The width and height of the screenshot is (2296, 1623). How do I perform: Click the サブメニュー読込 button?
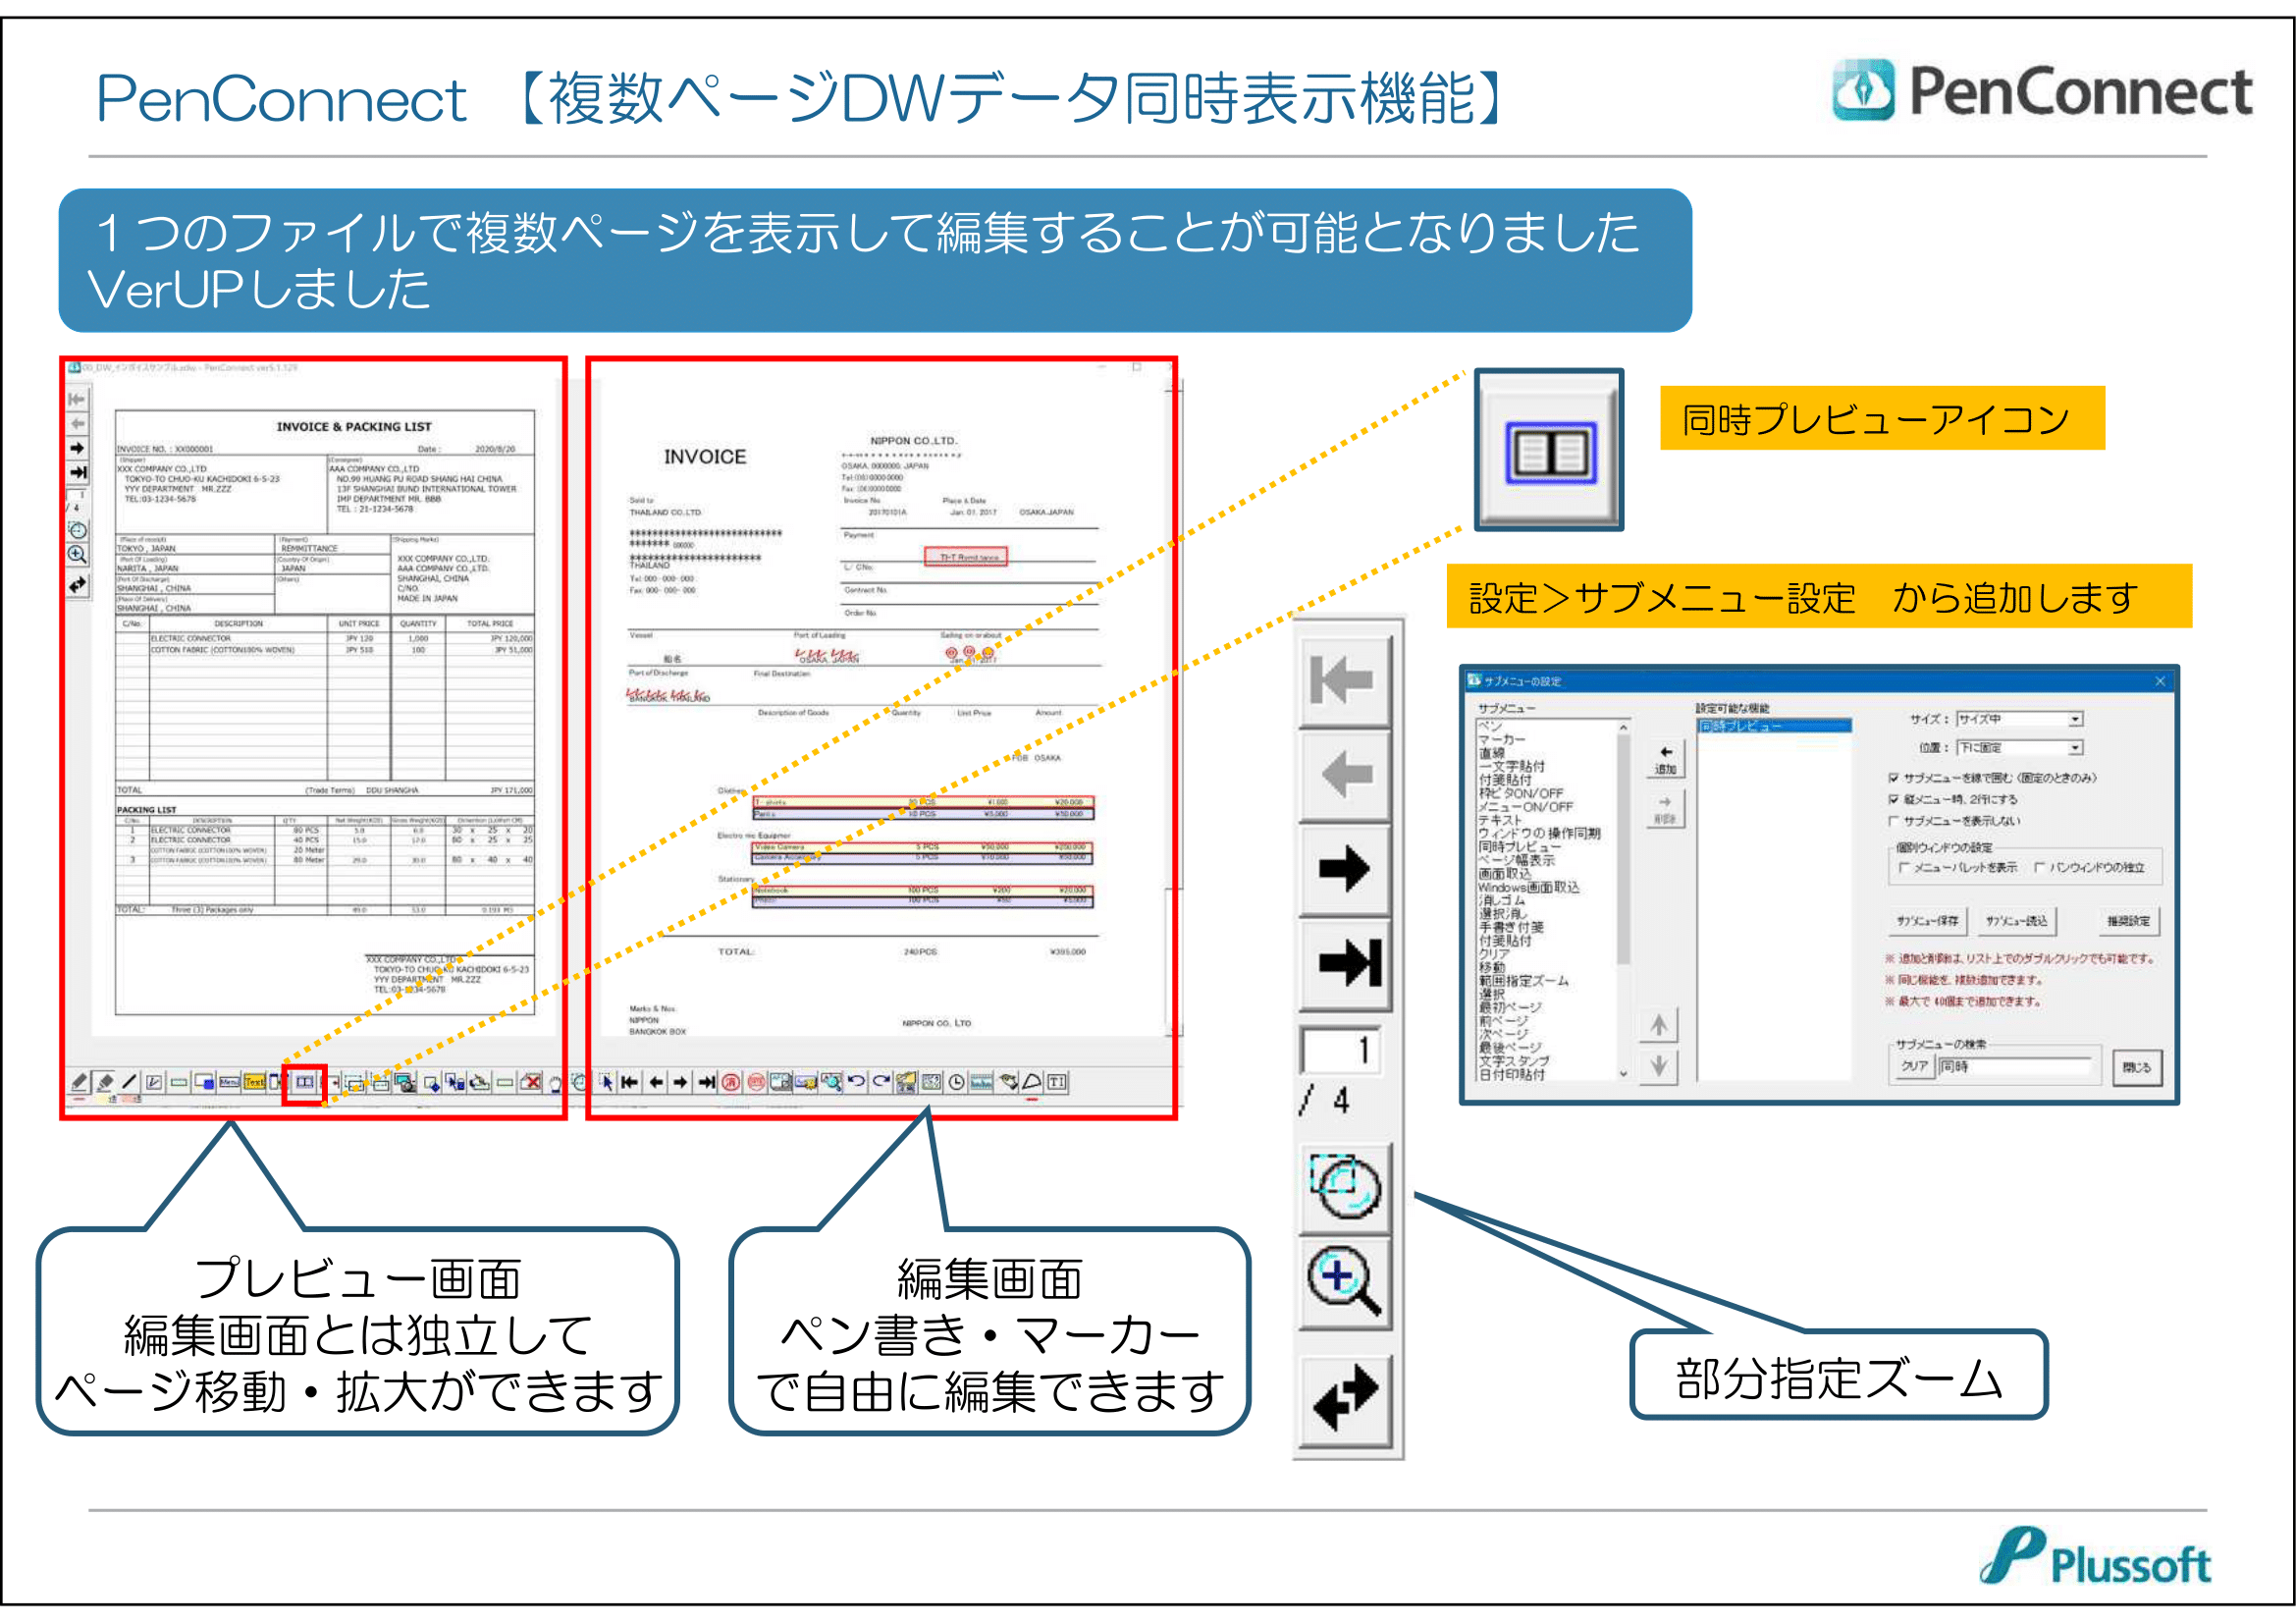tap(2018, 922)
